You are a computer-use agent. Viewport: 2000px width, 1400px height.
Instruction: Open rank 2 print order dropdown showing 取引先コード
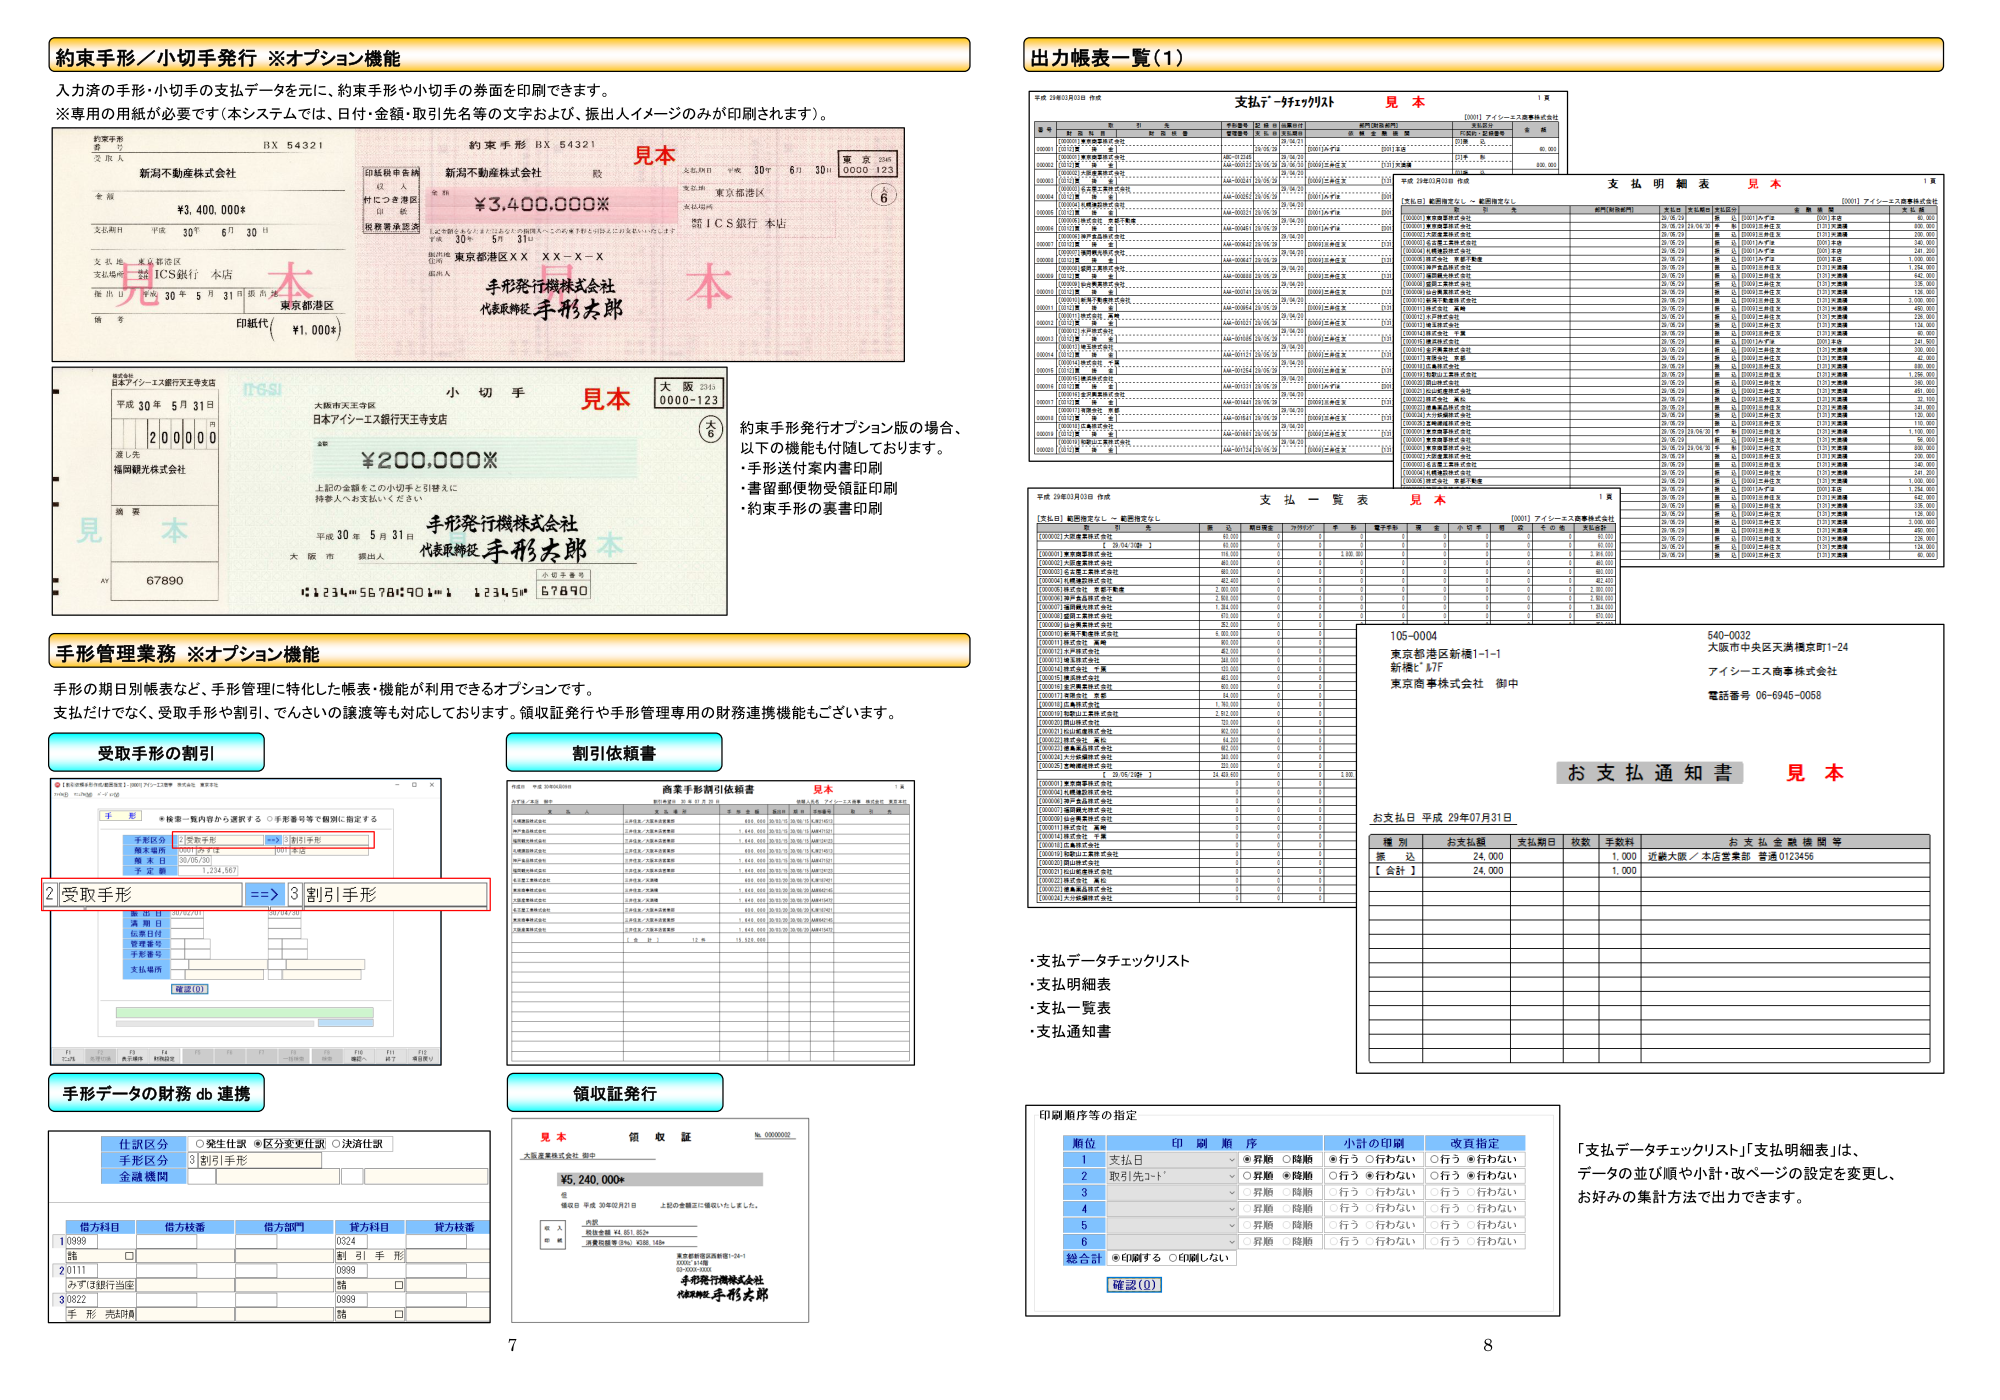click(x=1172, y=1176)
